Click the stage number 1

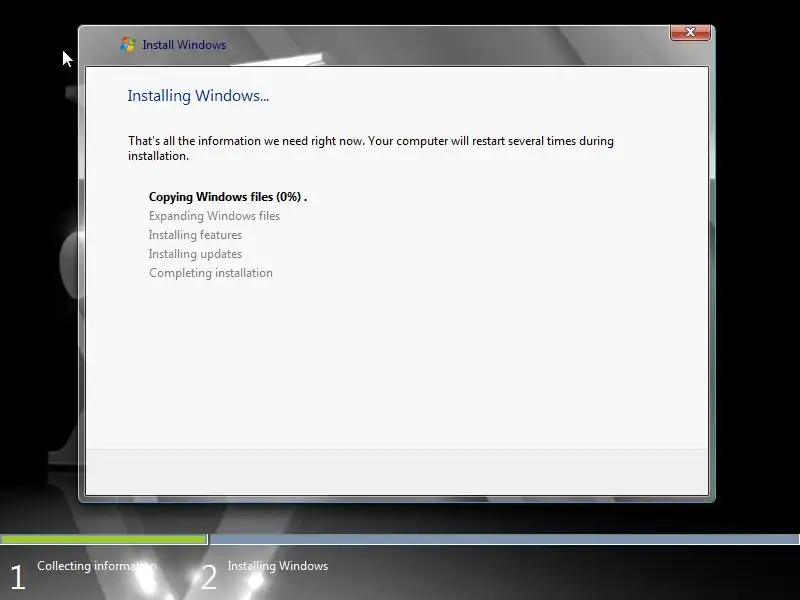click(18, 577)
